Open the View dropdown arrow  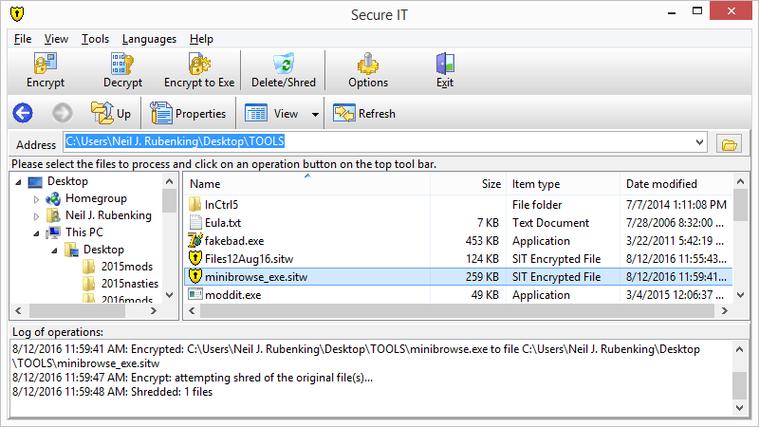click(315, 114)
